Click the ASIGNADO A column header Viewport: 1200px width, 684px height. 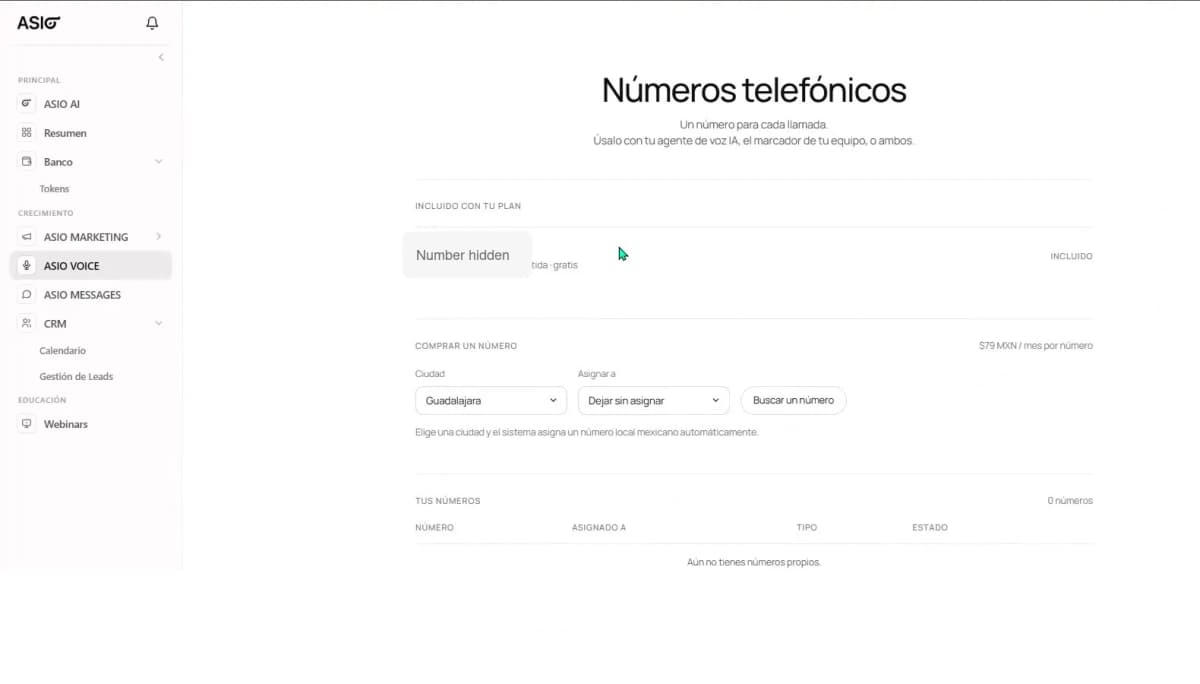coord(599,527)
